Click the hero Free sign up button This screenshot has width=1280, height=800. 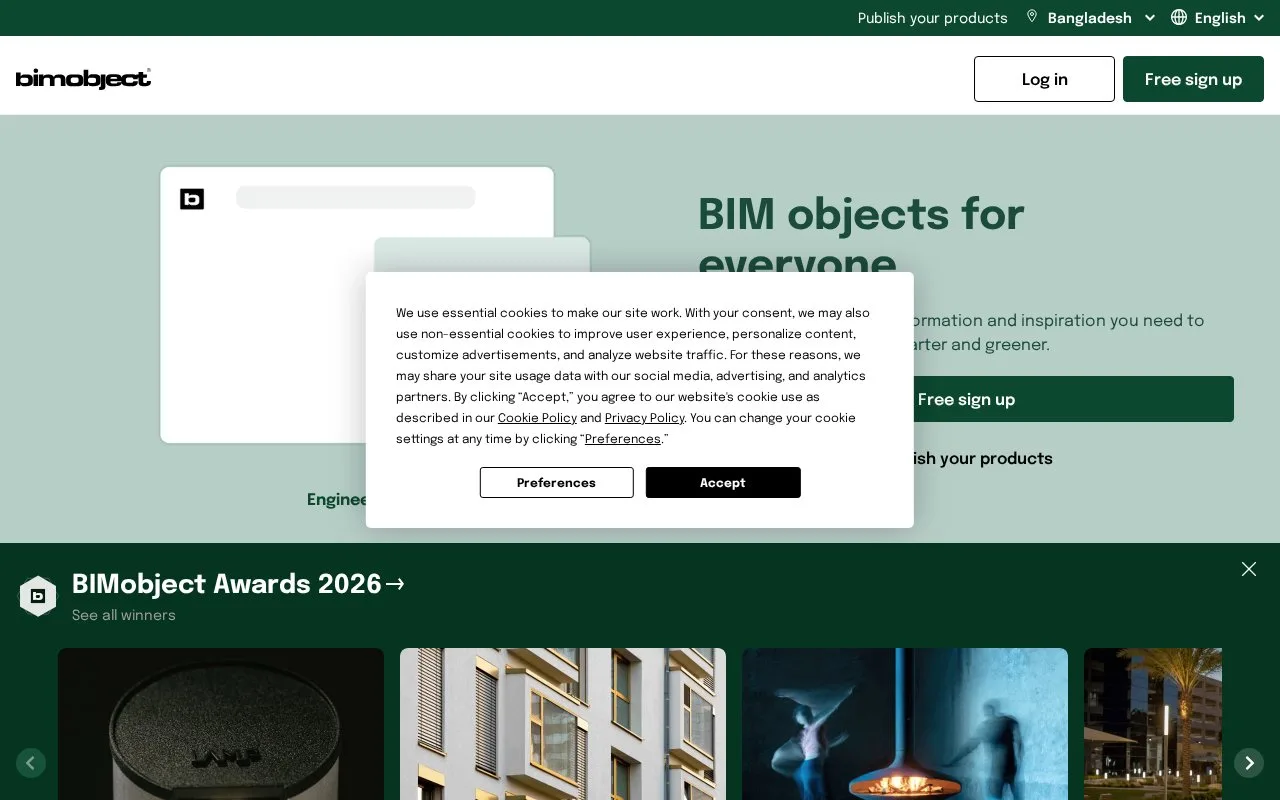coord(966,399)
